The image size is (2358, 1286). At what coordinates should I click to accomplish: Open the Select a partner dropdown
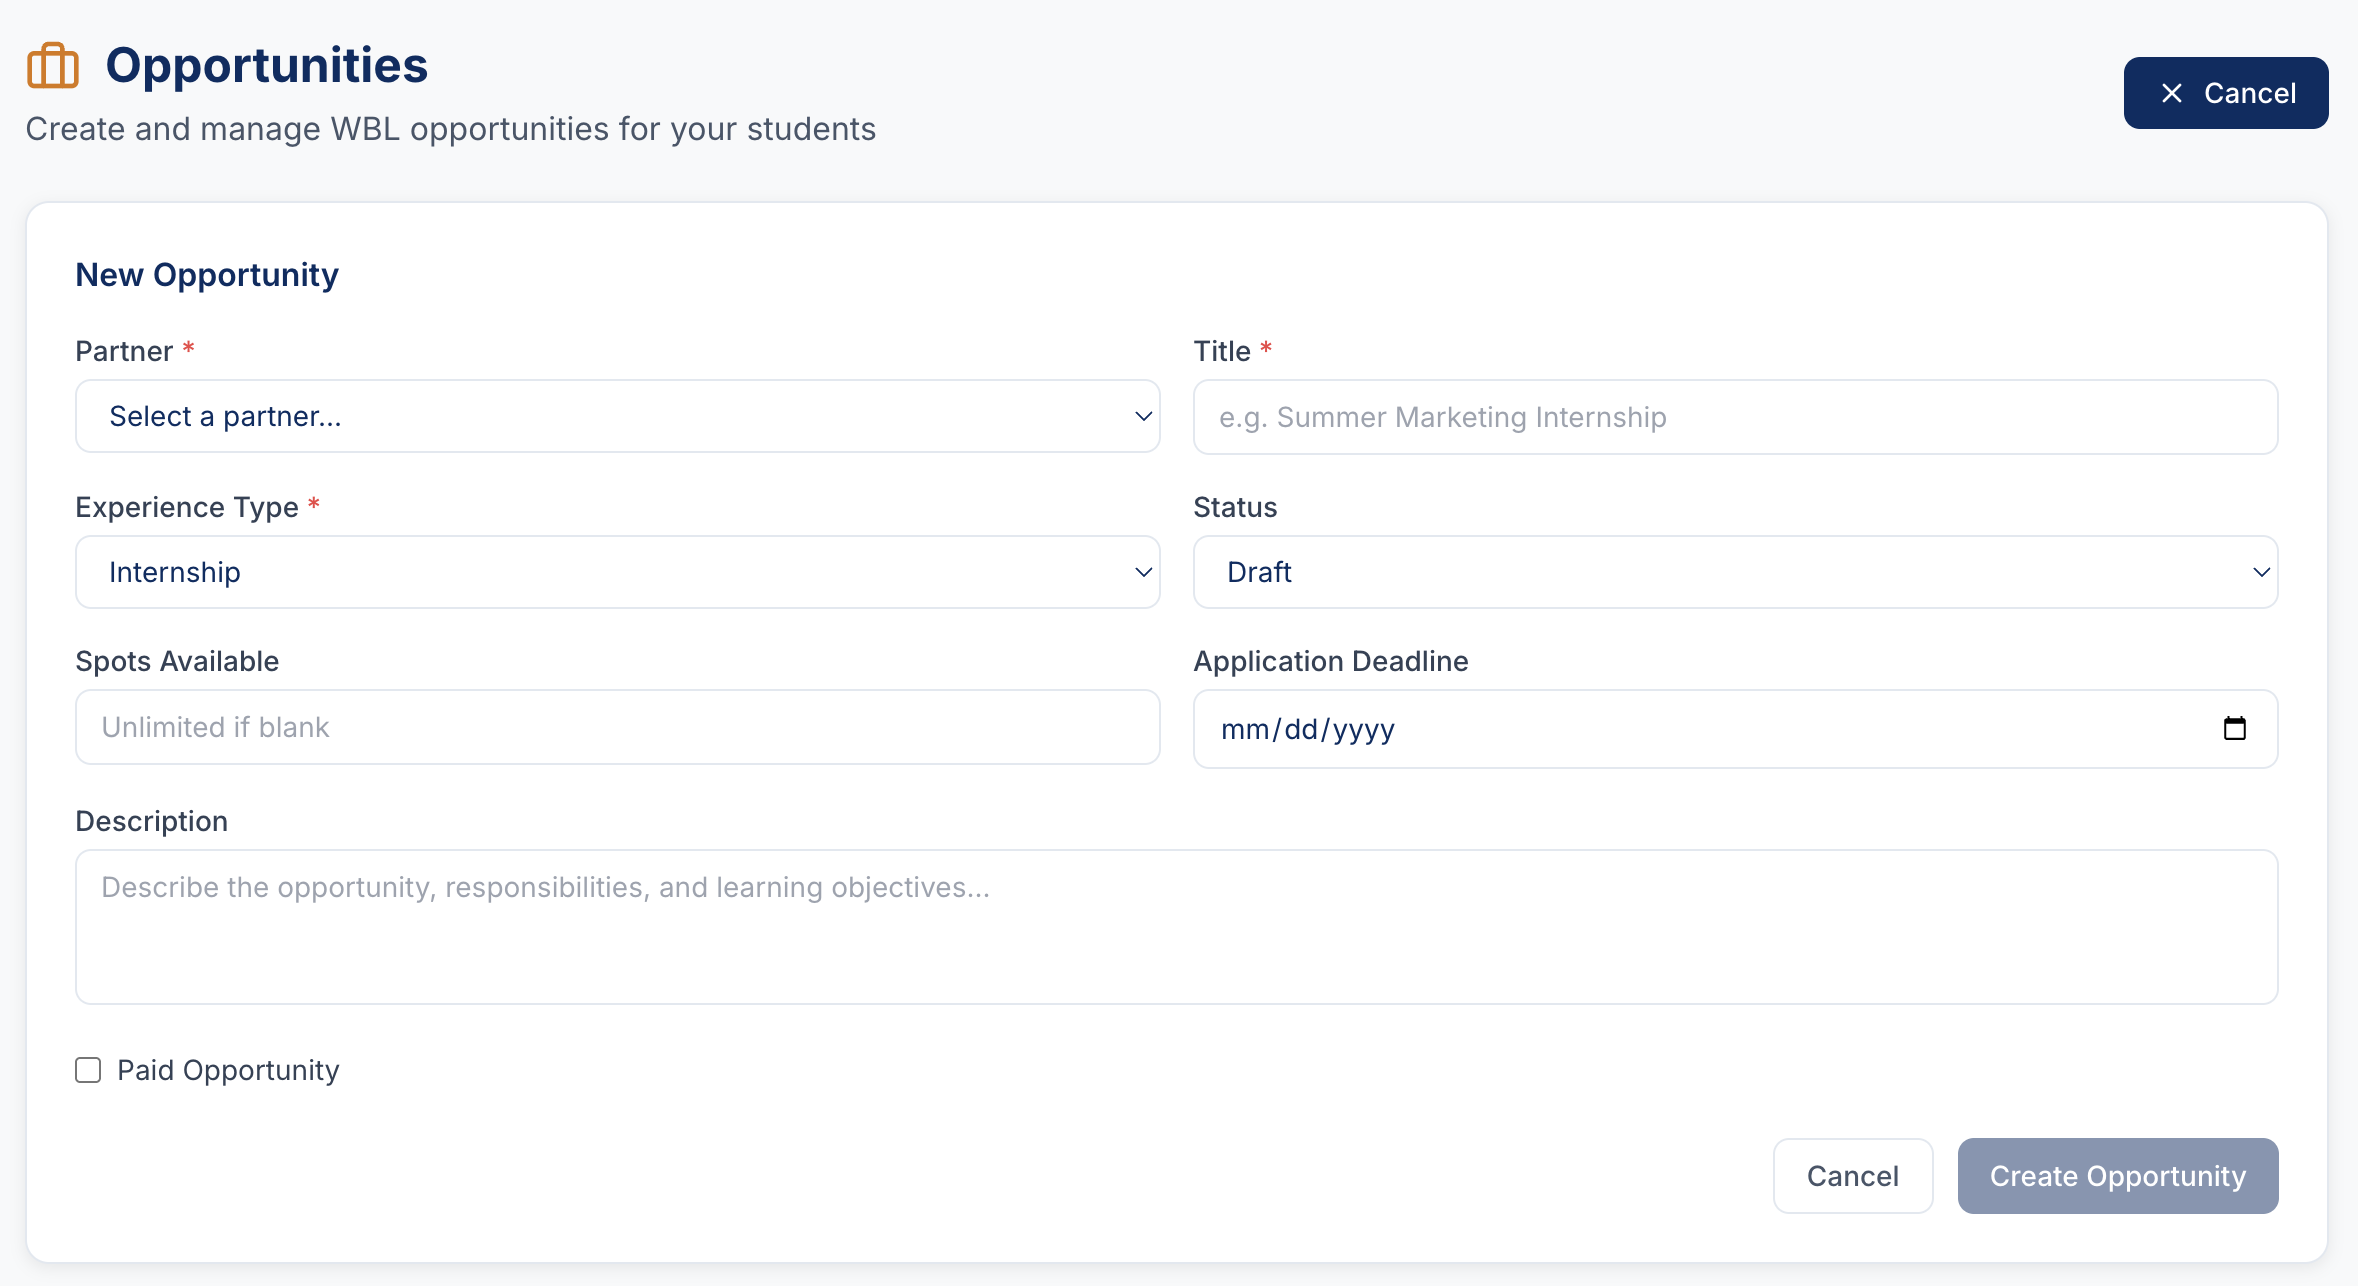click(616, 416)
